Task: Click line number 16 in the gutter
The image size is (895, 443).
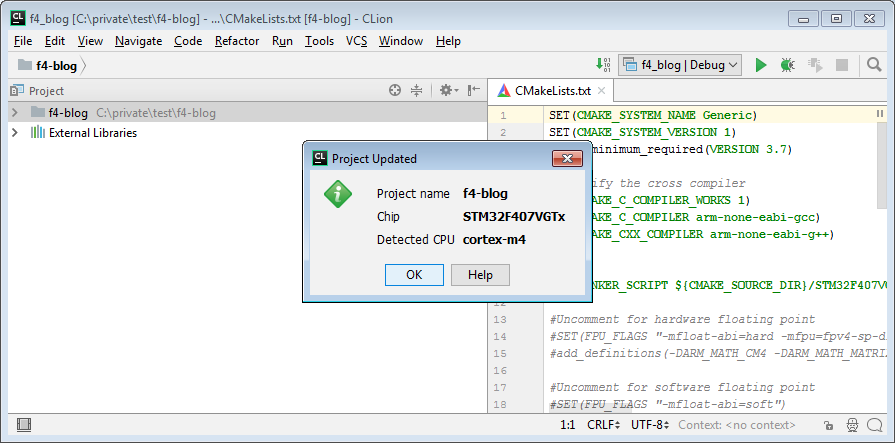Action: pyautogui.click(x=500, y=370)
